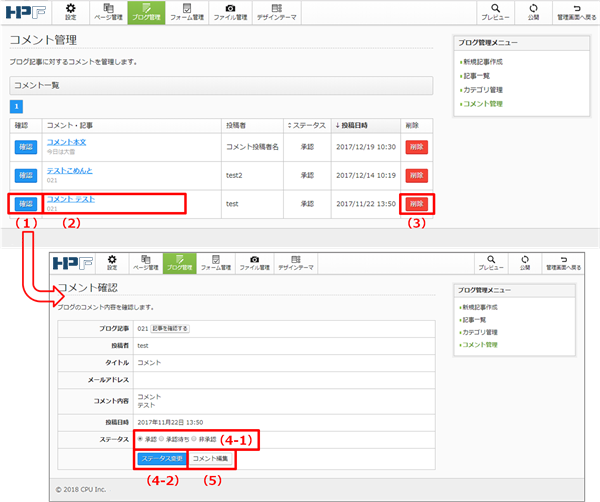Click ファイル管理 camera icon on コメント確認 screen
This screenshot has height=502, width=600.
[256, 264]
